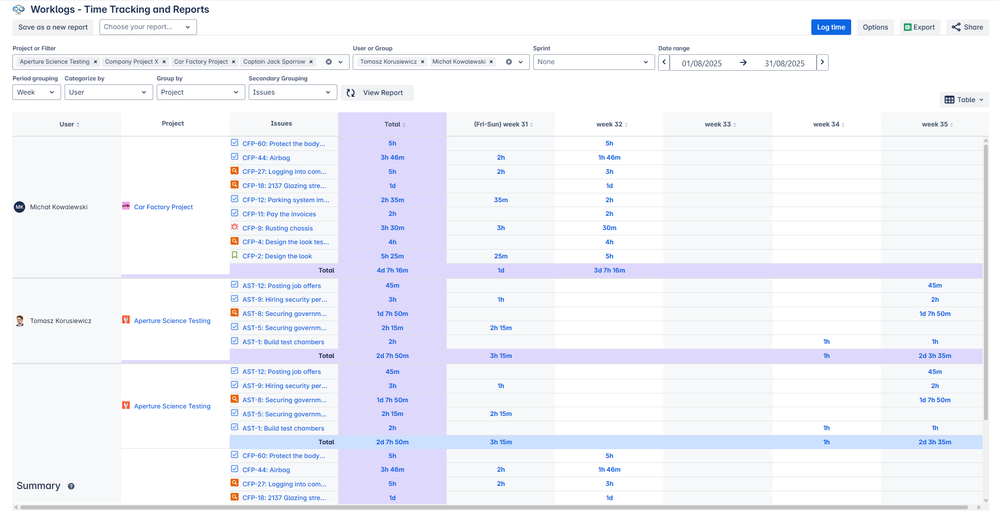Image resolution: width=999 pixels, height=511 pixels.
Task: Expand the Period grouping Week dropdown
Action: click(36, 92)
